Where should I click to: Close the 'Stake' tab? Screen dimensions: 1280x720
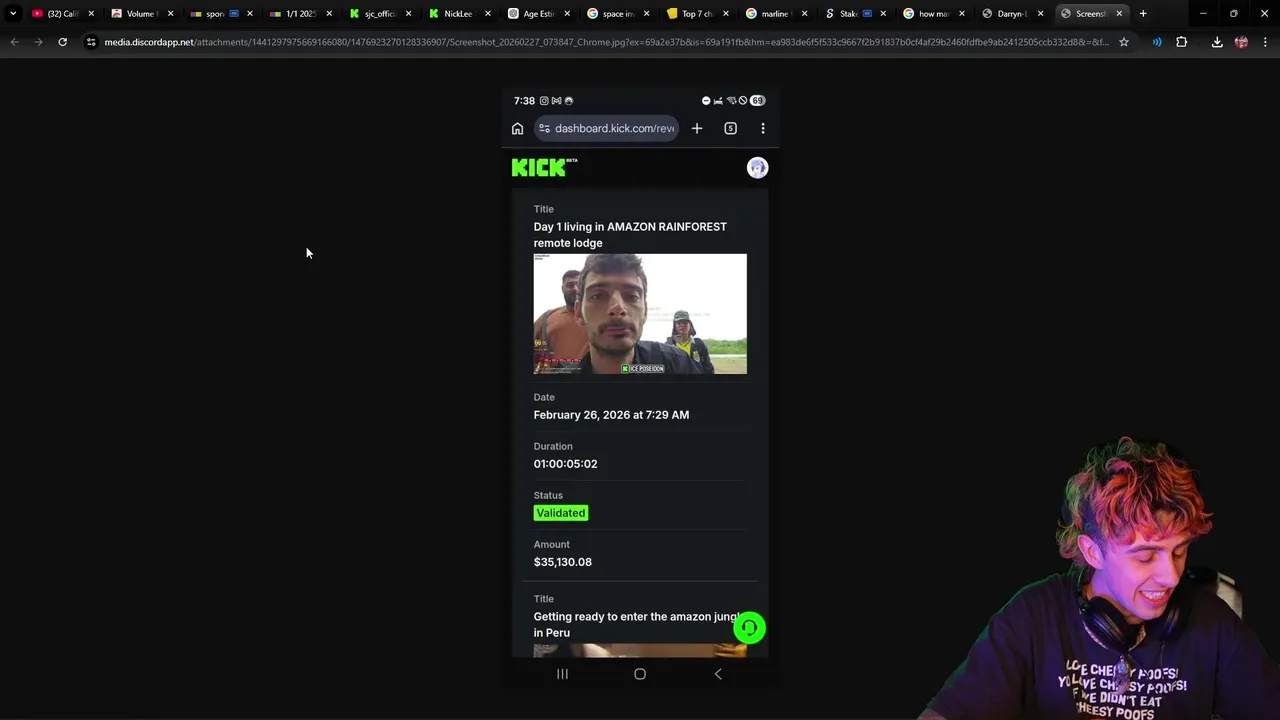[884, 14]
